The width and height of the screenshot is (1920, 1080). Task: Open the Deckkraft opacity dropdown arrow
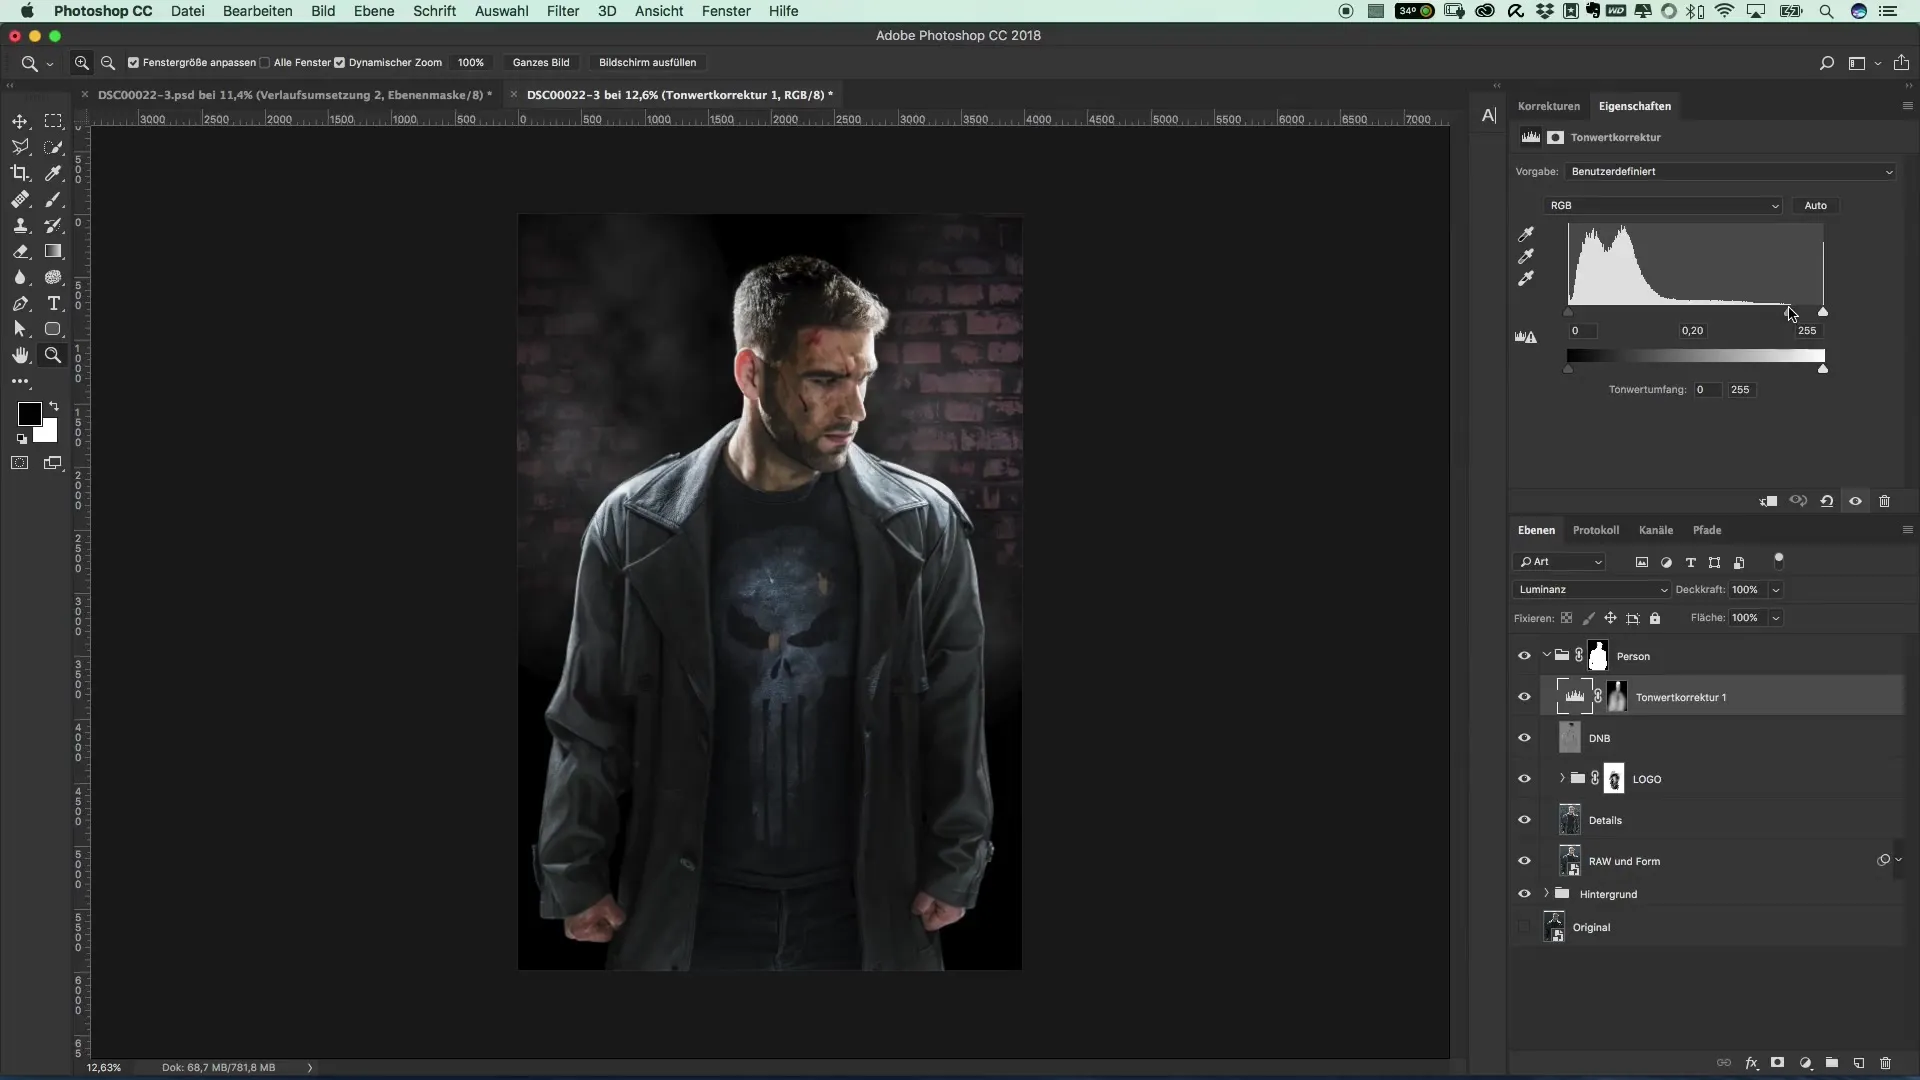tap(1776, 590)
